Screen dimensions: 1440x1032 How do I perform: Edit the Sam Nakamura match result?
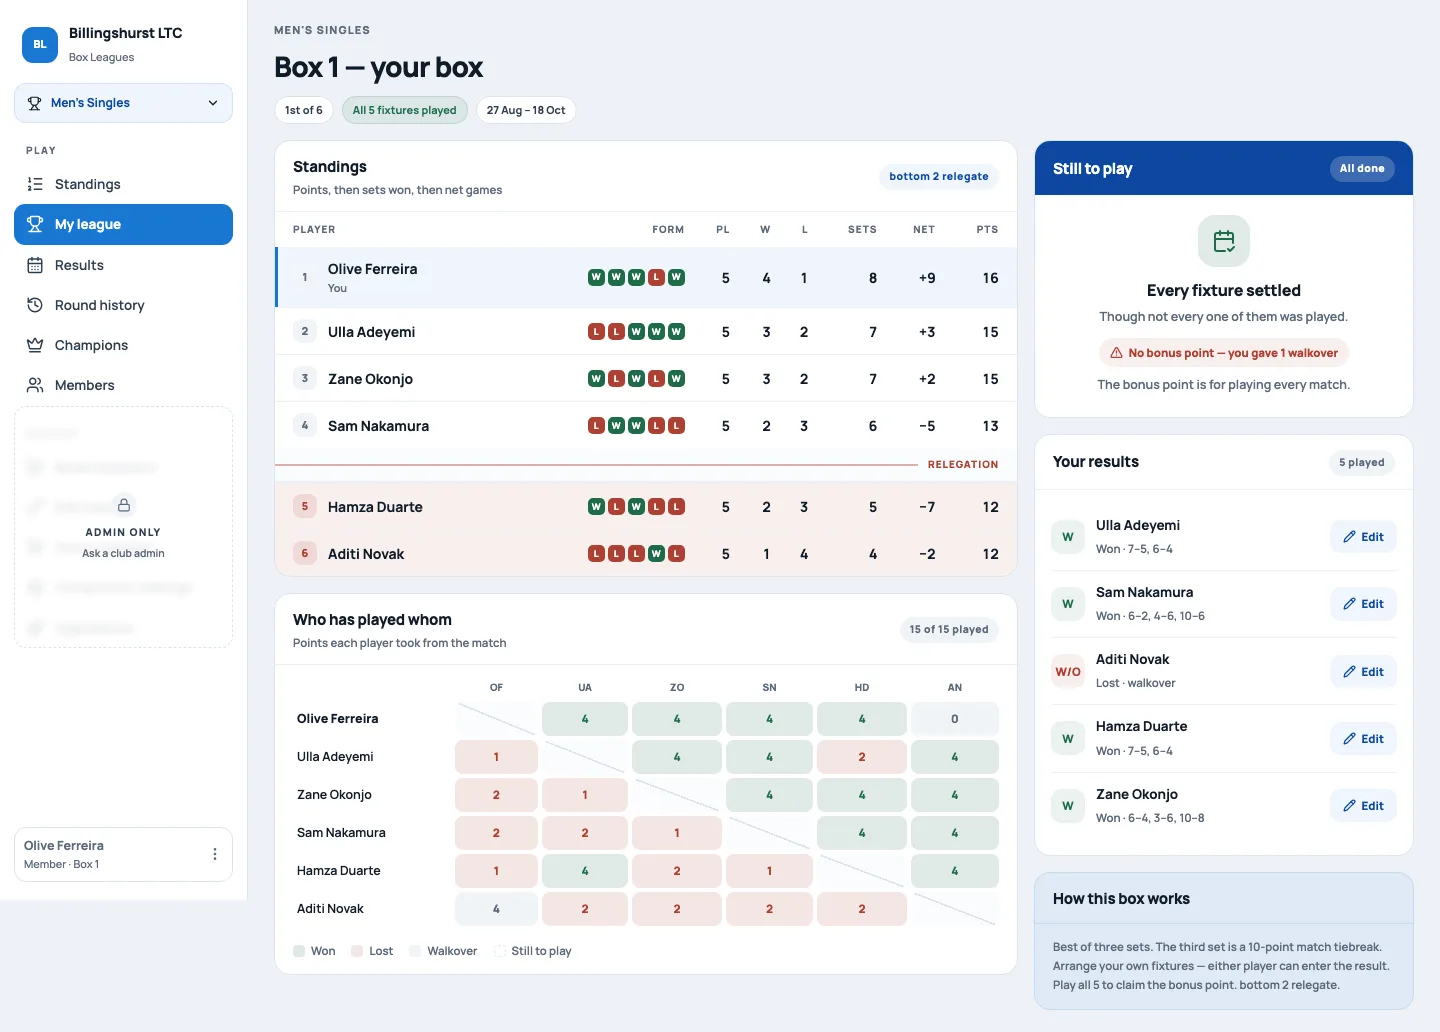tap(1363, 604)
